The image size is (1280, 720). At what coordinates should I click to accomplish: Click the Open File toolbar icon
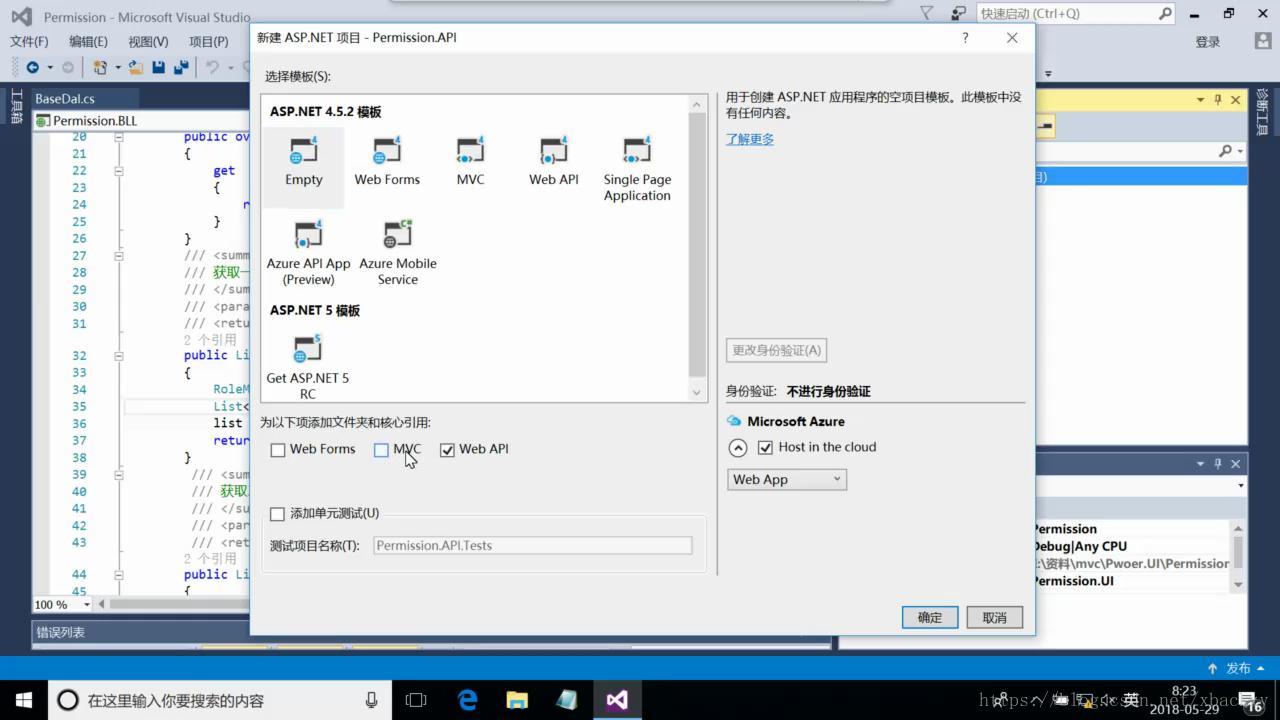[135, 67]
